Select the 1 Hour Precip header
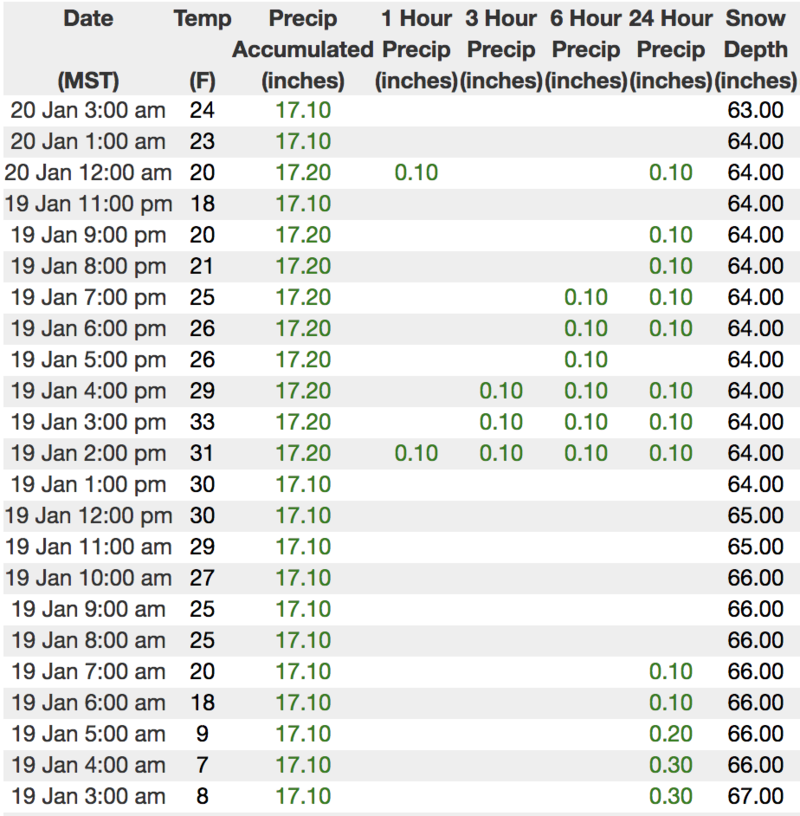This screenshot has height=816, width=800. click(x=416, y=49)
